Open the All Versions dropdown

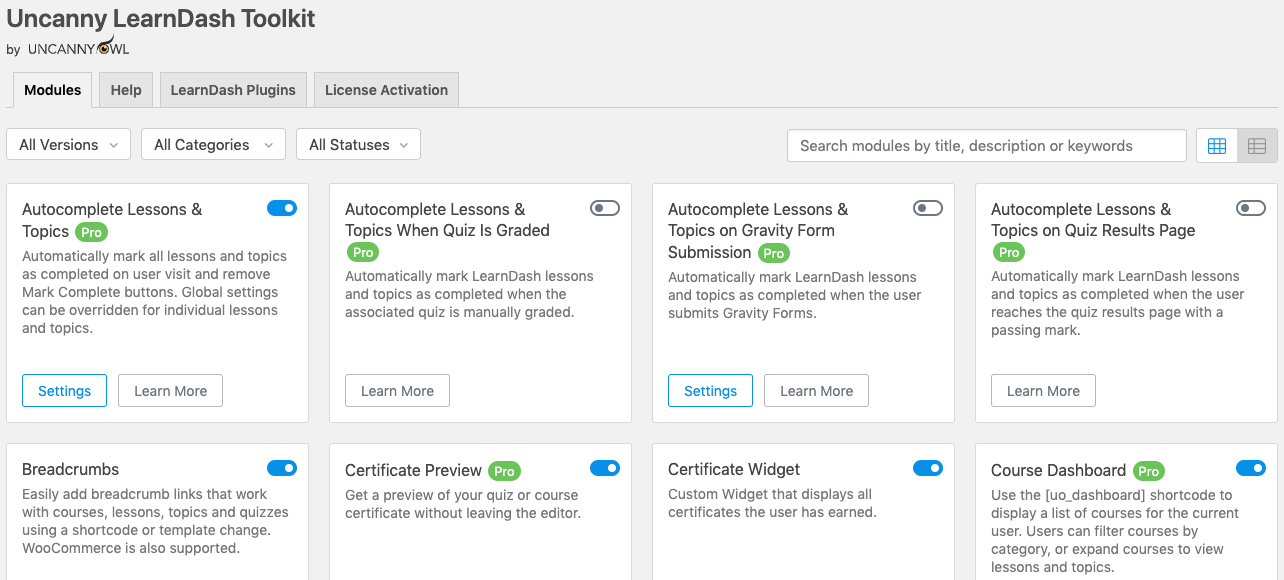pyautogui.click(x=68, y=144)
